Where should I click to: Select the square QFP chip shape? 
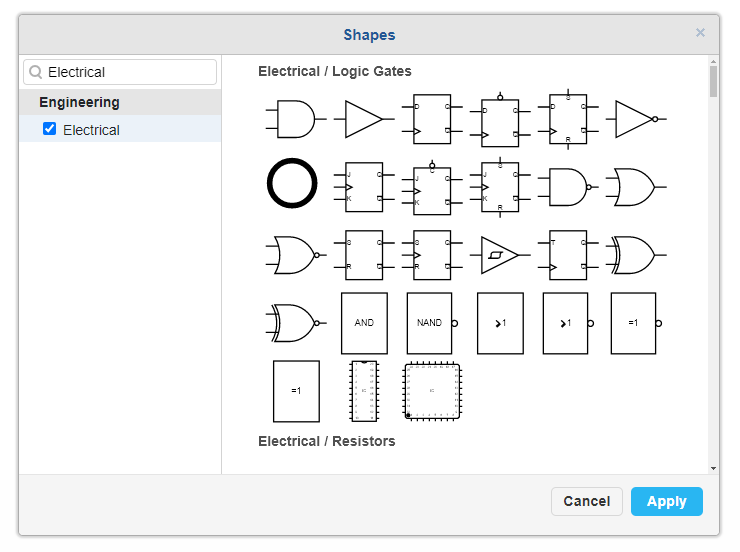[432, 391]
